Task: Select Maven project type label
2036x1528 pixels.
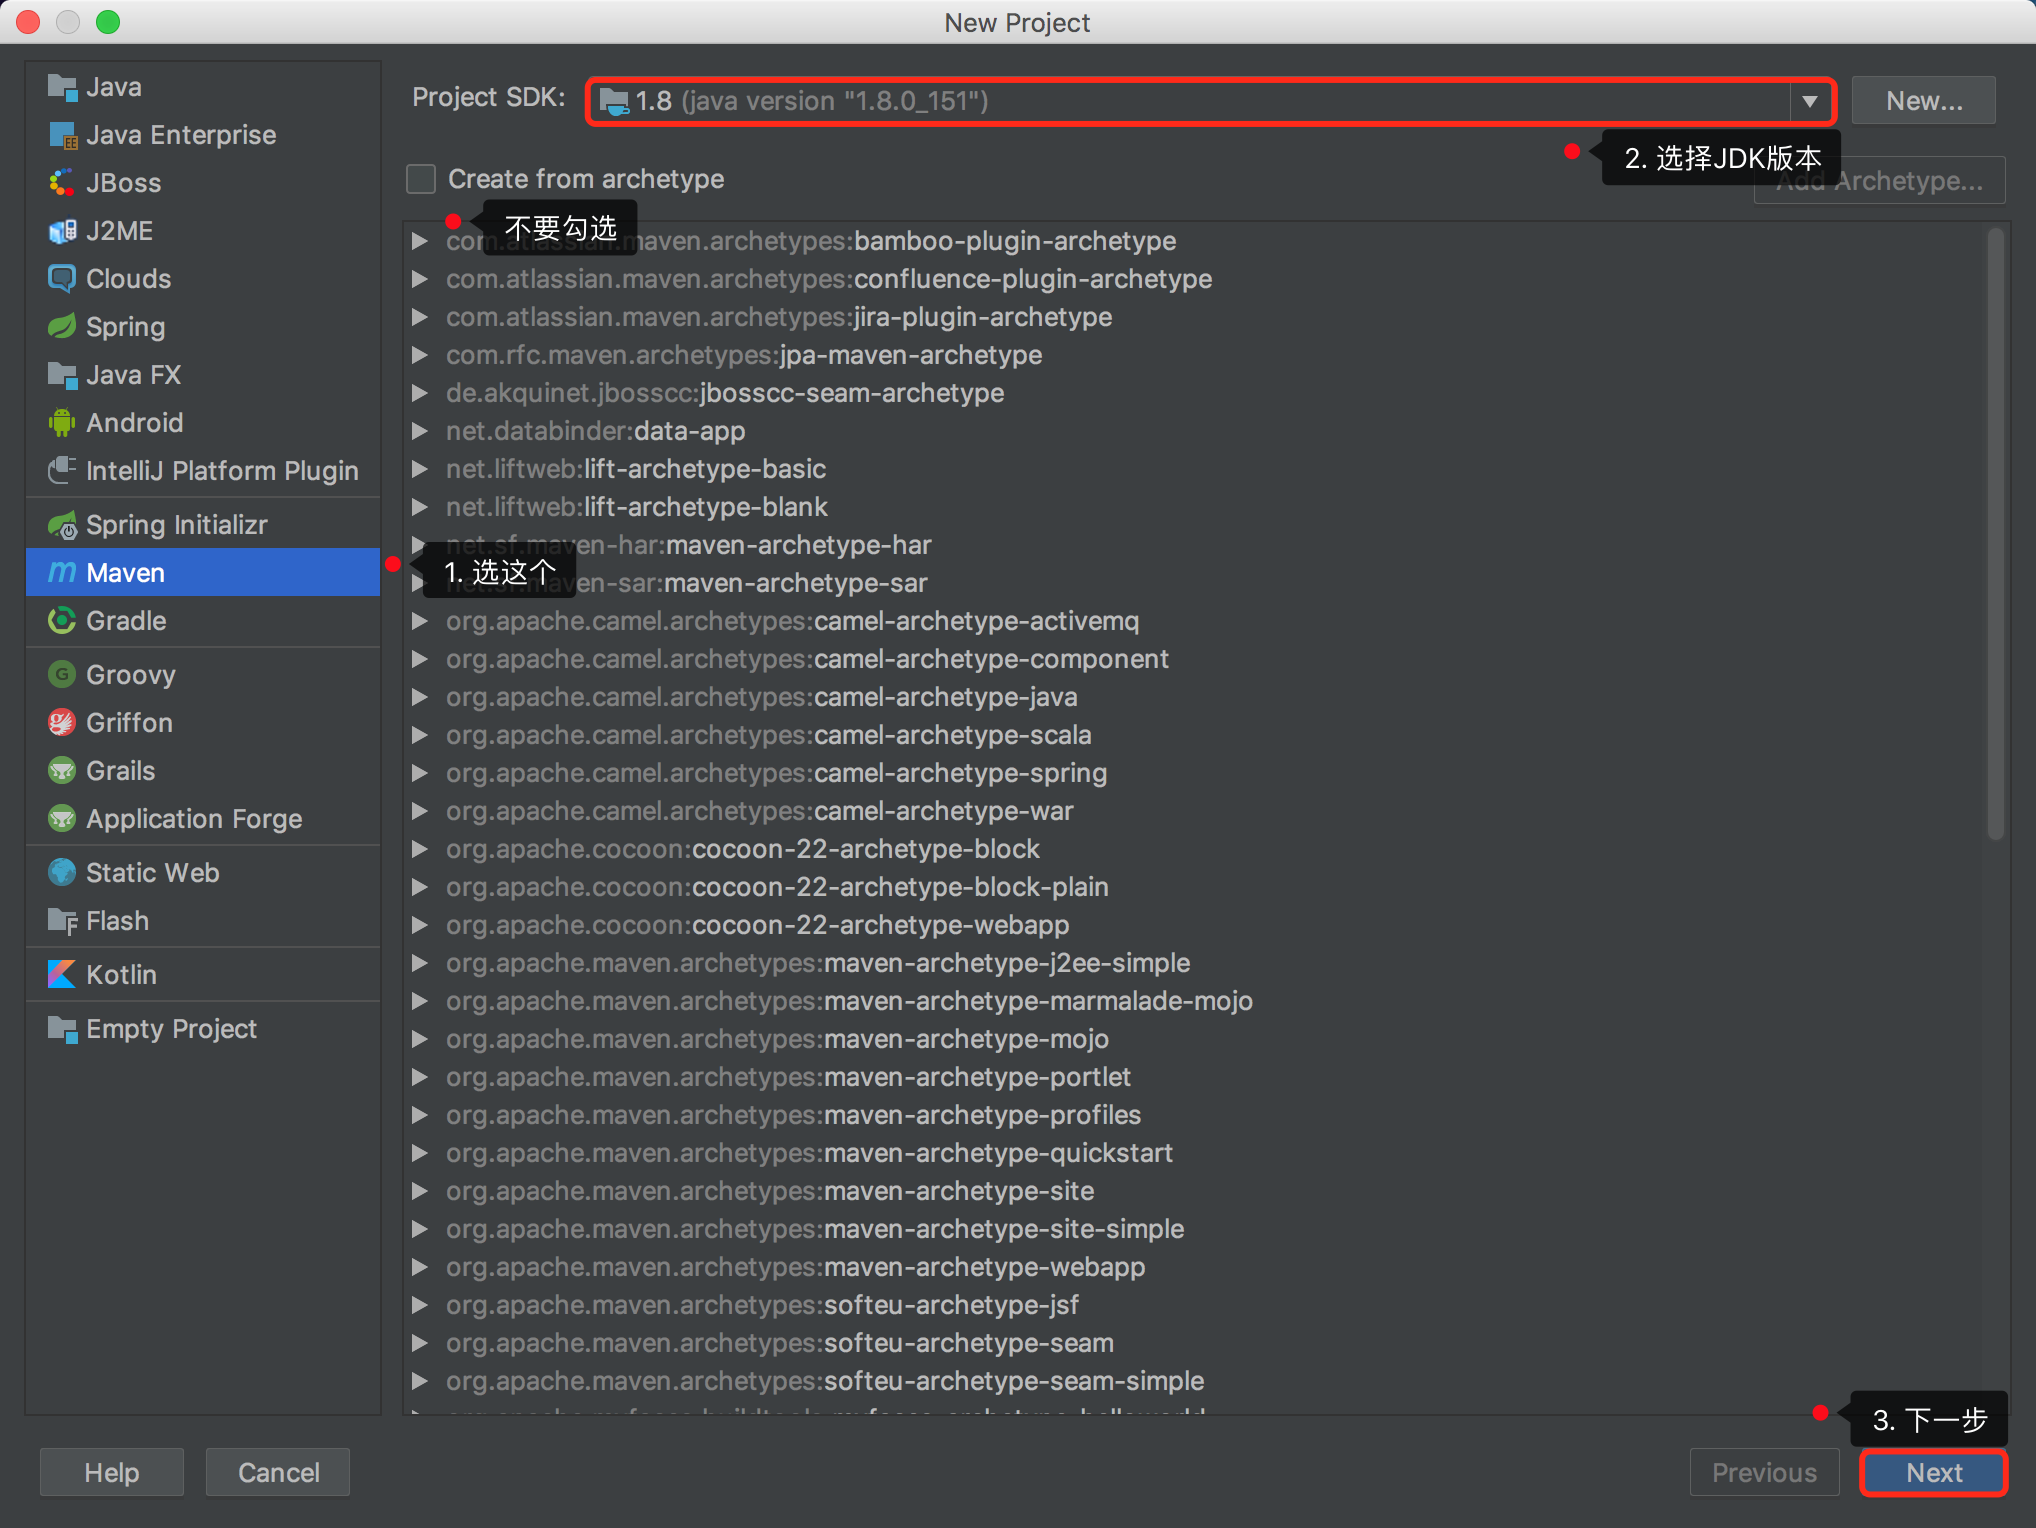Action: click(125, 573)
